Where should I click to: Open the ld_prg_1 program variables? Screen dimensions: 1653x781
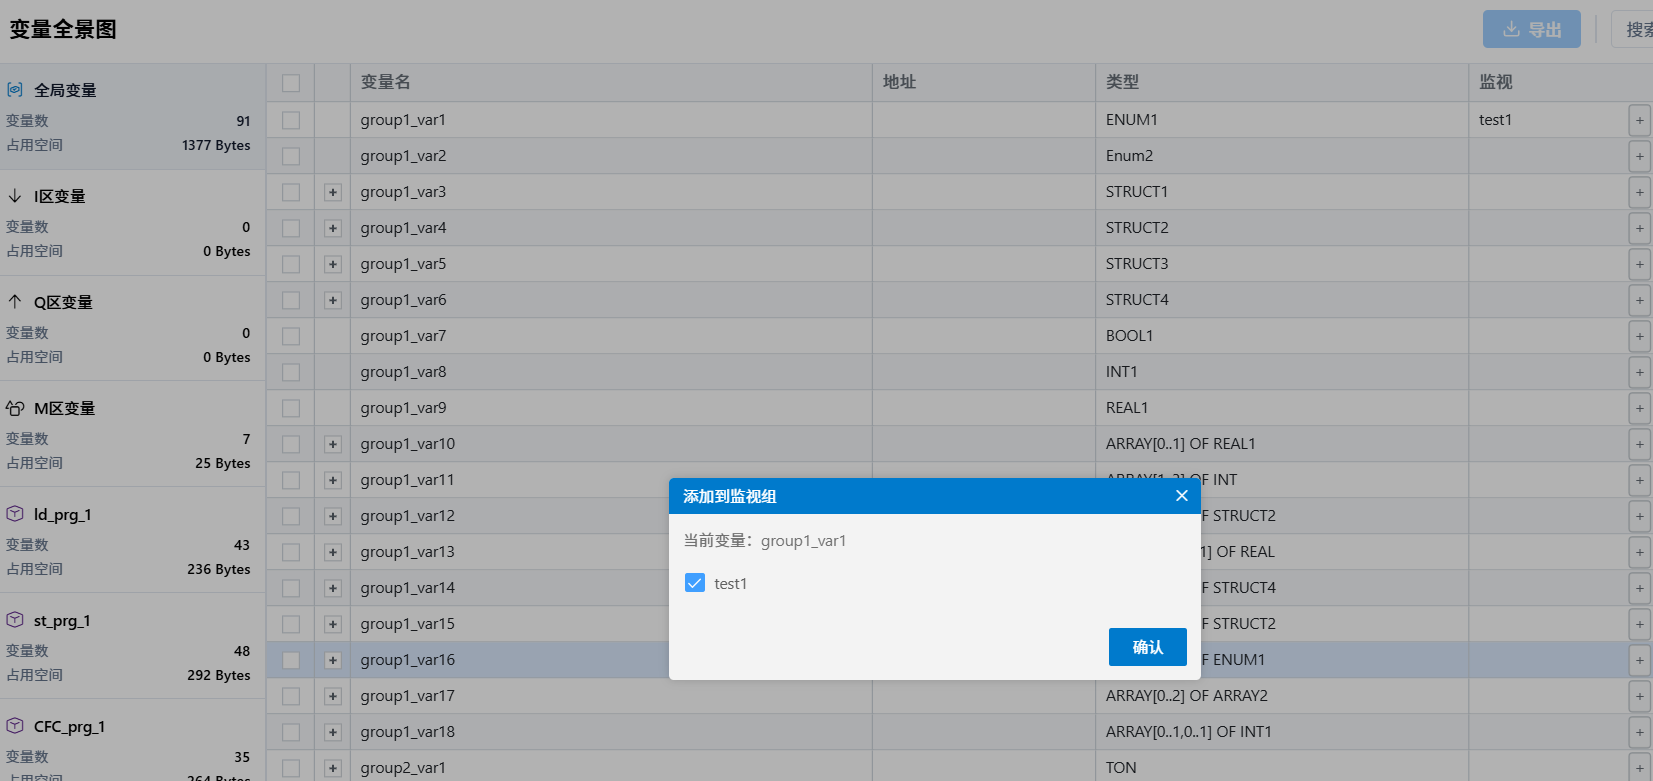[x=132, y=541]
